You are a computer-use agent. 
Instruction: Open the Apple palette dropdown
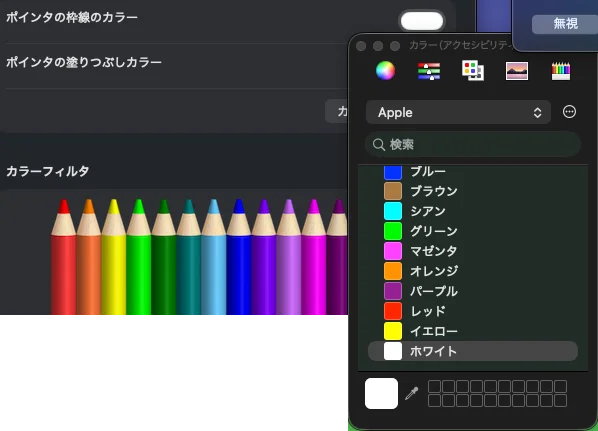(458, 112)
